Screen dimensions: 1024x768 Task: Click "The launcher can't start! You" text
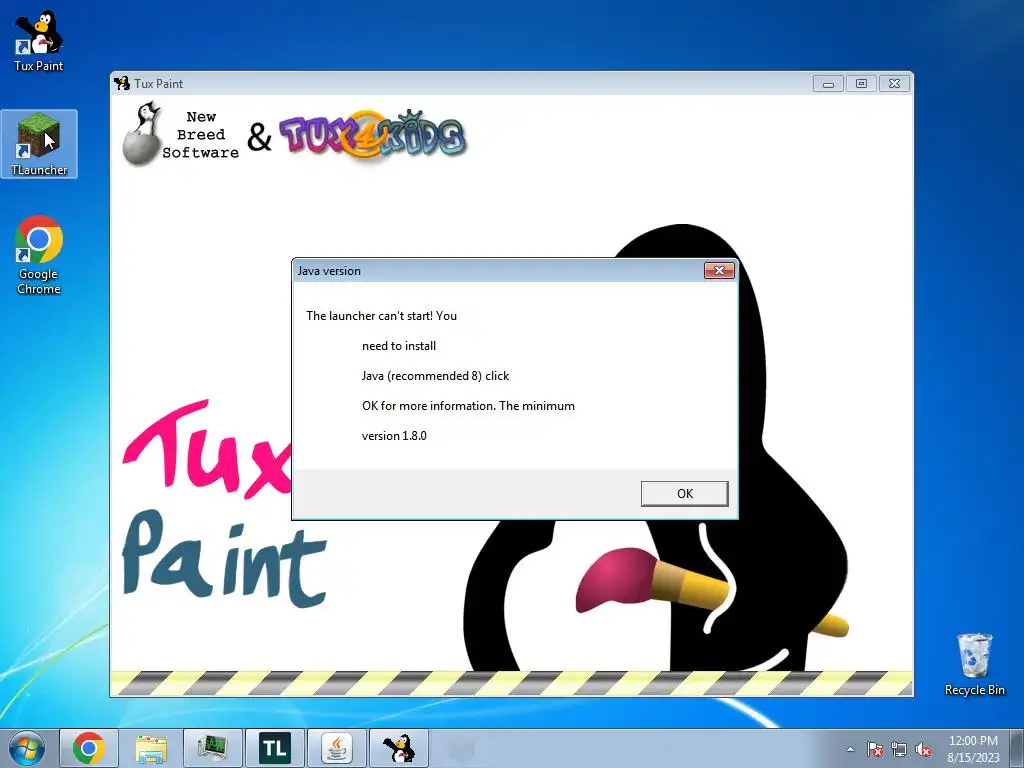click(x=381, y=316)
